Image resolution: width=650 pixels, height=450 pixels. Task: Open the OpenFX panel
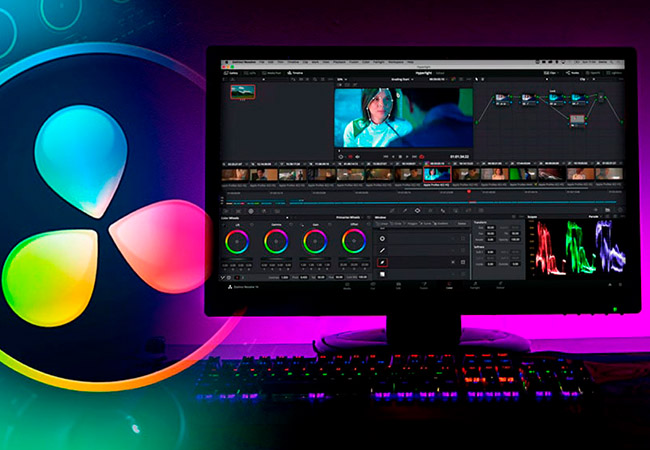pos(593,73)
